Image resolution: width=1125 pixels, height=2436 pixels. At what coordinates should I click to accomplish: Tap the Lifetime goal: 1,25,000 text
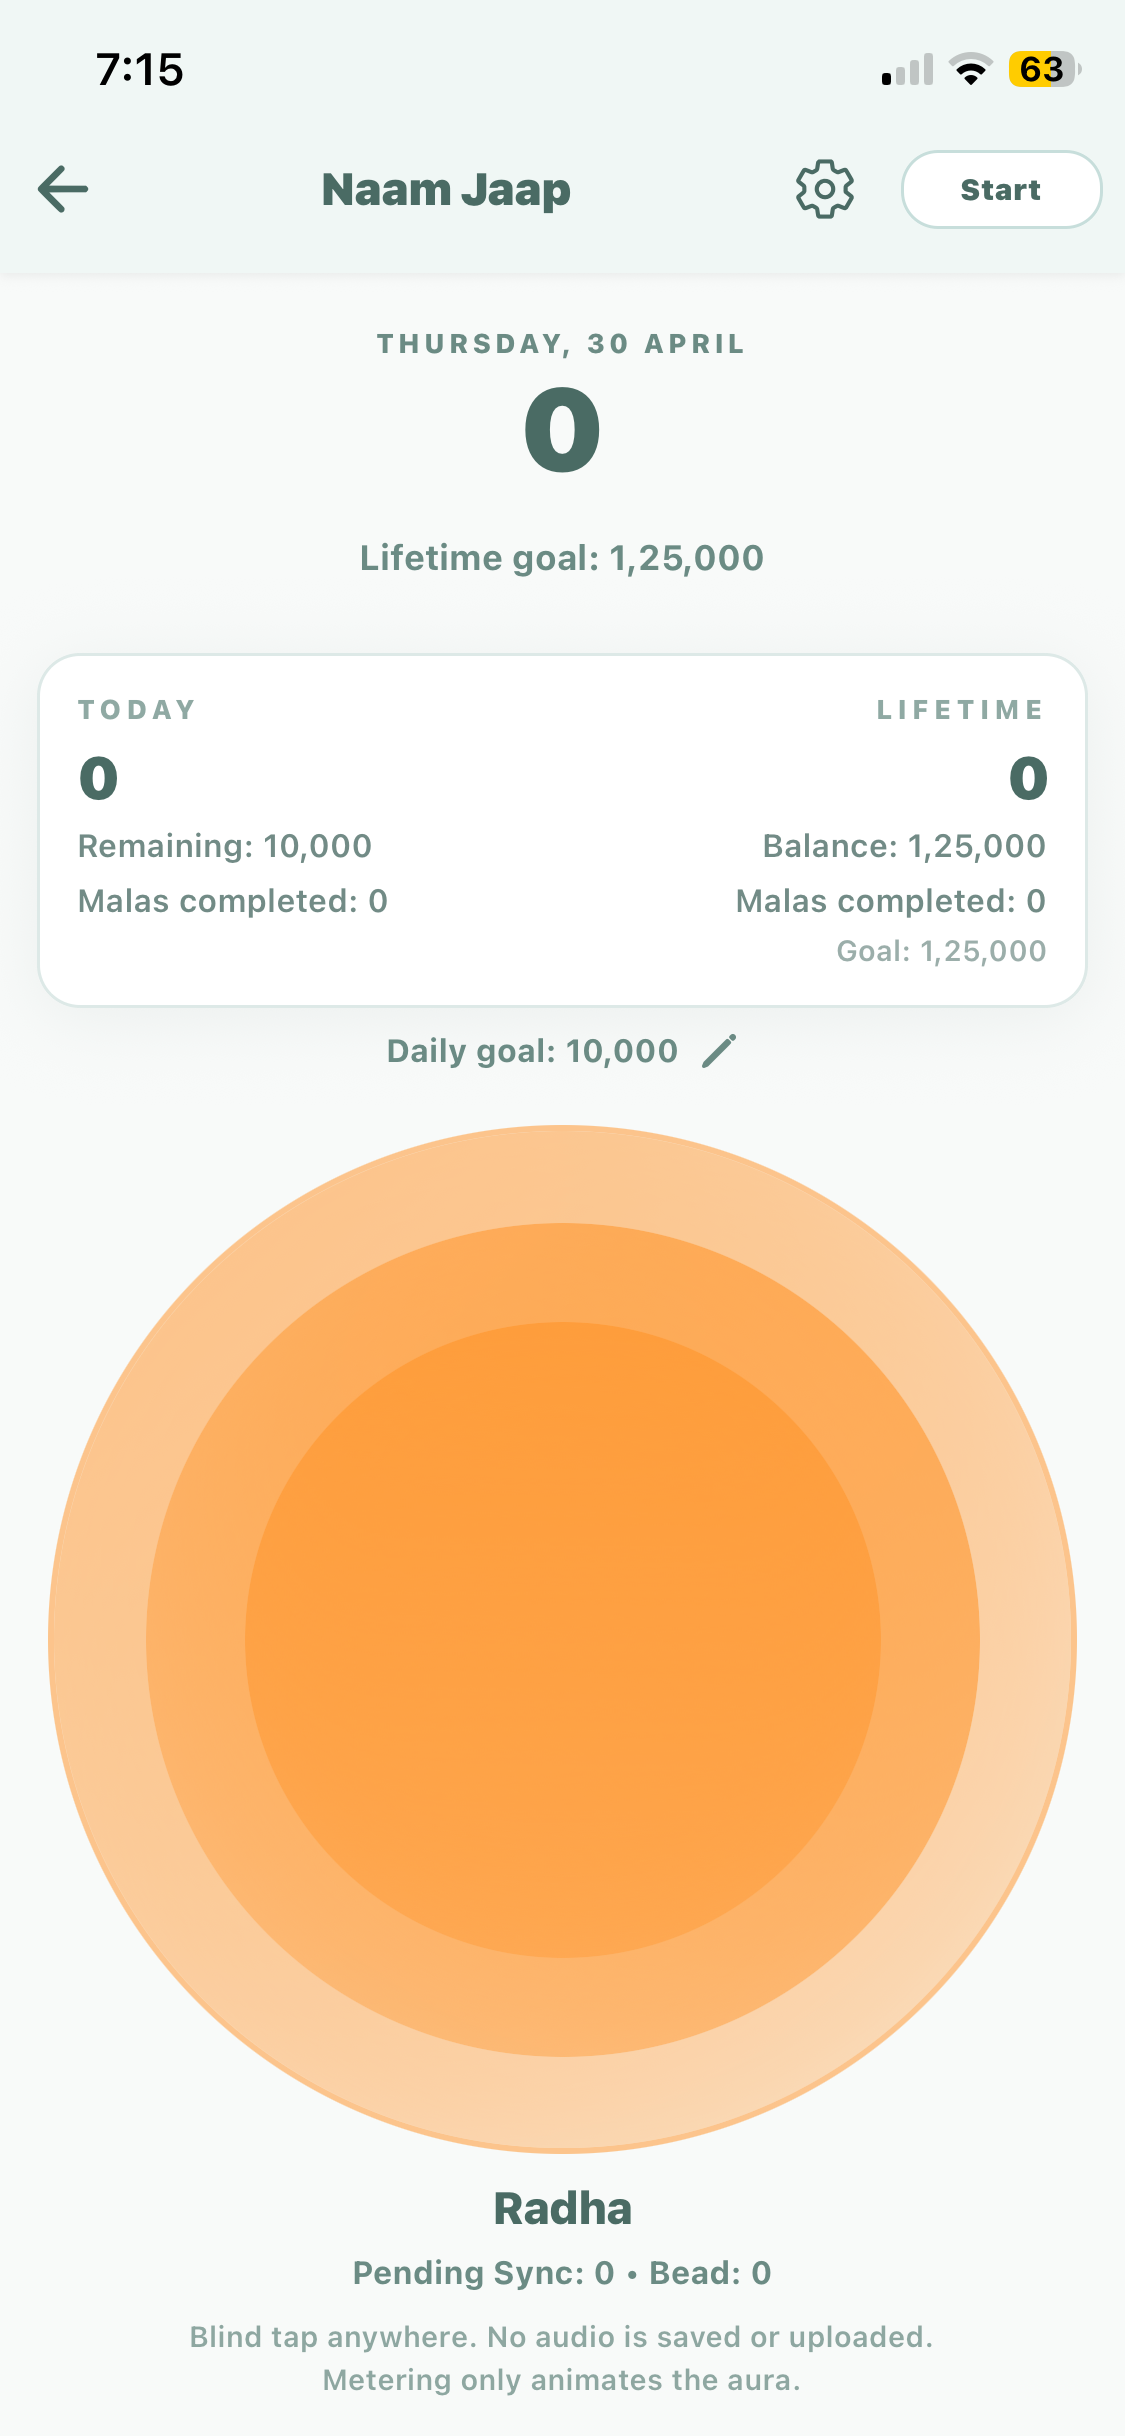pyautogui.click(x=562, y=558)
